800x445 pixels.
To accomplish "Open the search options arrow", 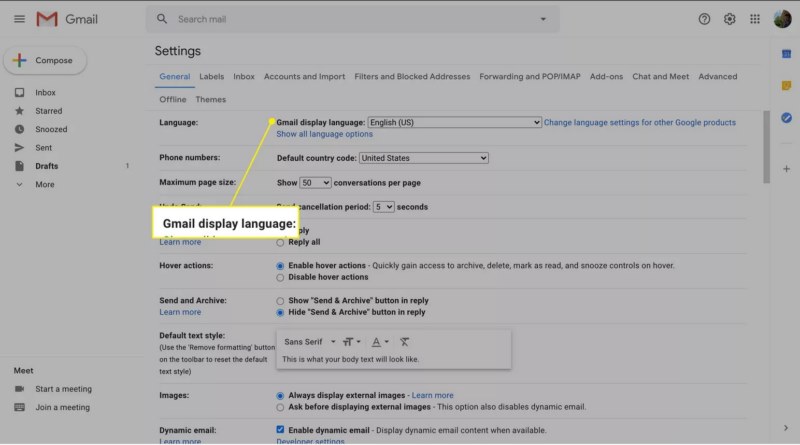I will tap(543, 19).
